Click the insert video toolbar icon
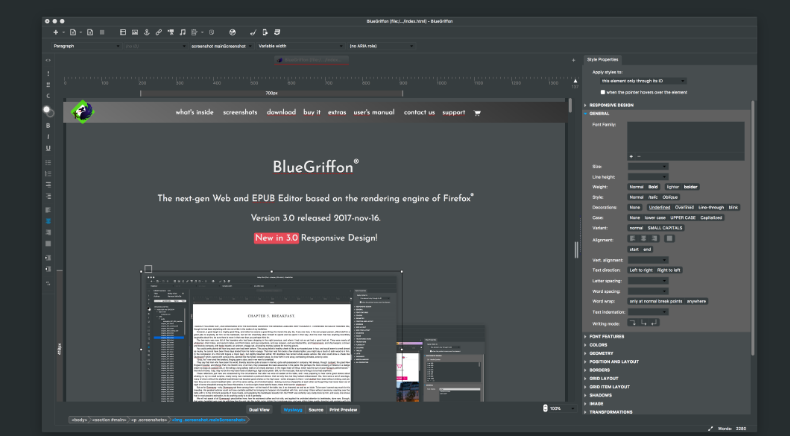The image size is (790, 436). coord(171,32)
